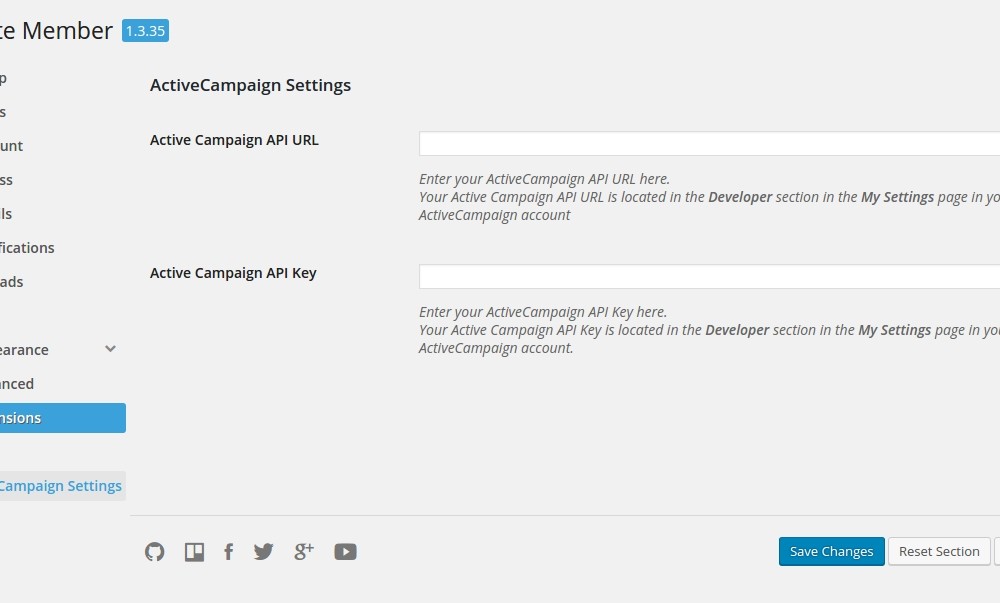This screenshot has width=1000, height=603.
Task: Focus the Active Campaign API URL field
Action: [x=709, y=144]
